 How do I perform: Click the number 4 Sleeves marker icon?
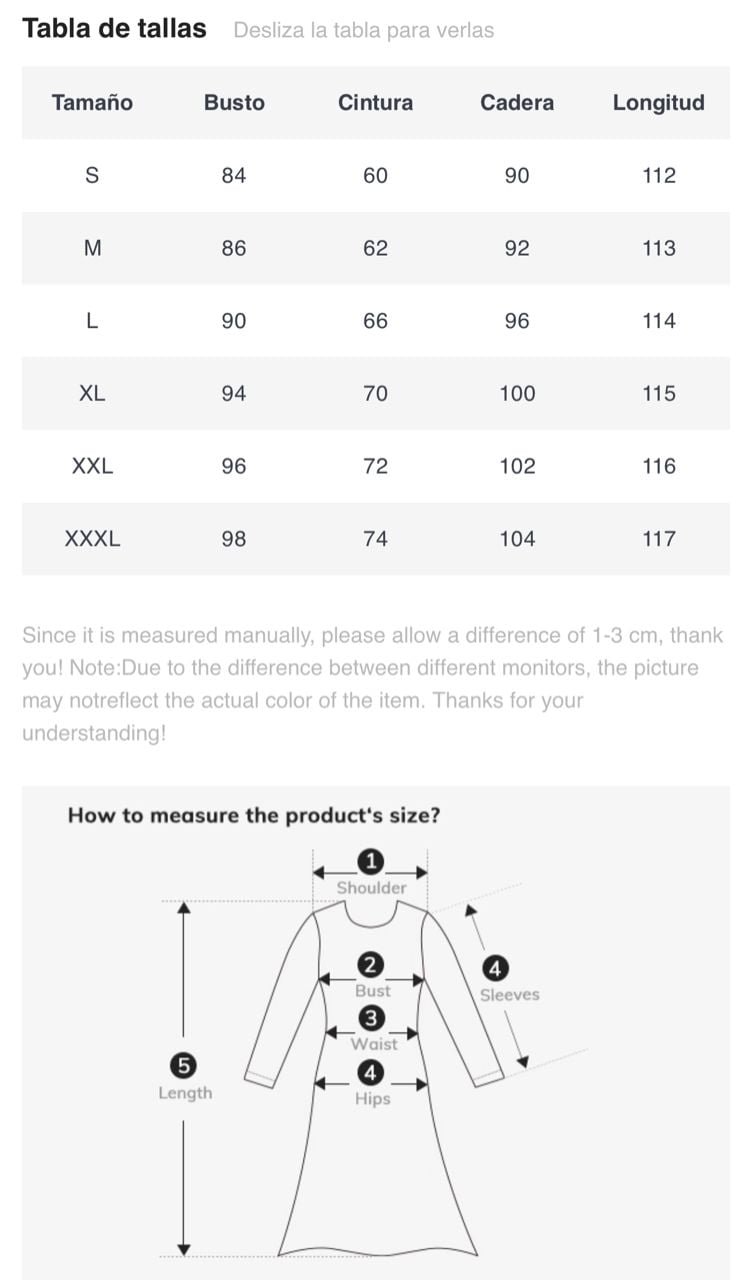pyautogui.click(x=495, y=968)
